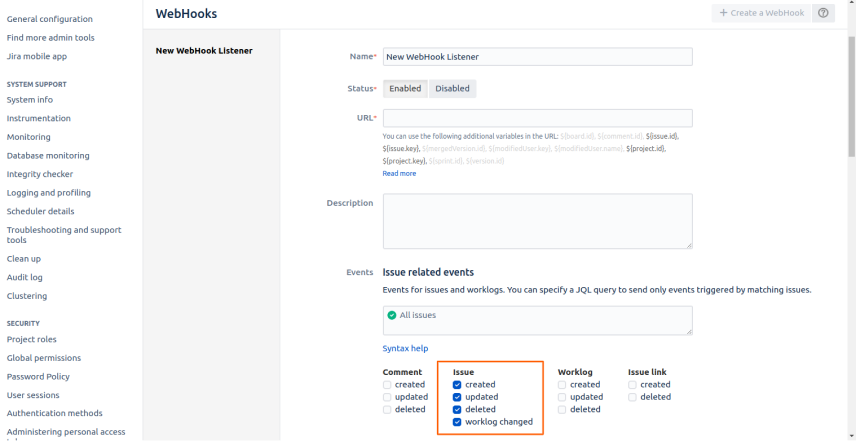Open Project roles page
Image resolution: width=856 pixels, height=441 pixels.
[x=31, y=339]
